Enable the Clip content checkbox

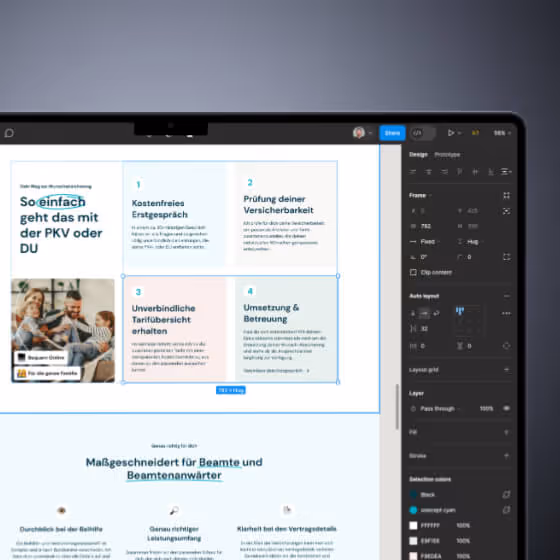coord(413,272)
